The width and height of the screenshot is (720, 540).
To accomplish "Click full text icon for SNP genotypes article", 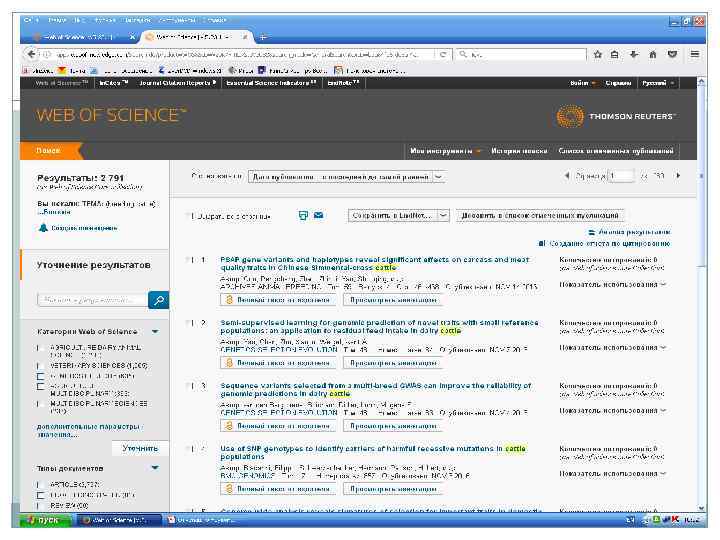I will click(x=229, y=489).
